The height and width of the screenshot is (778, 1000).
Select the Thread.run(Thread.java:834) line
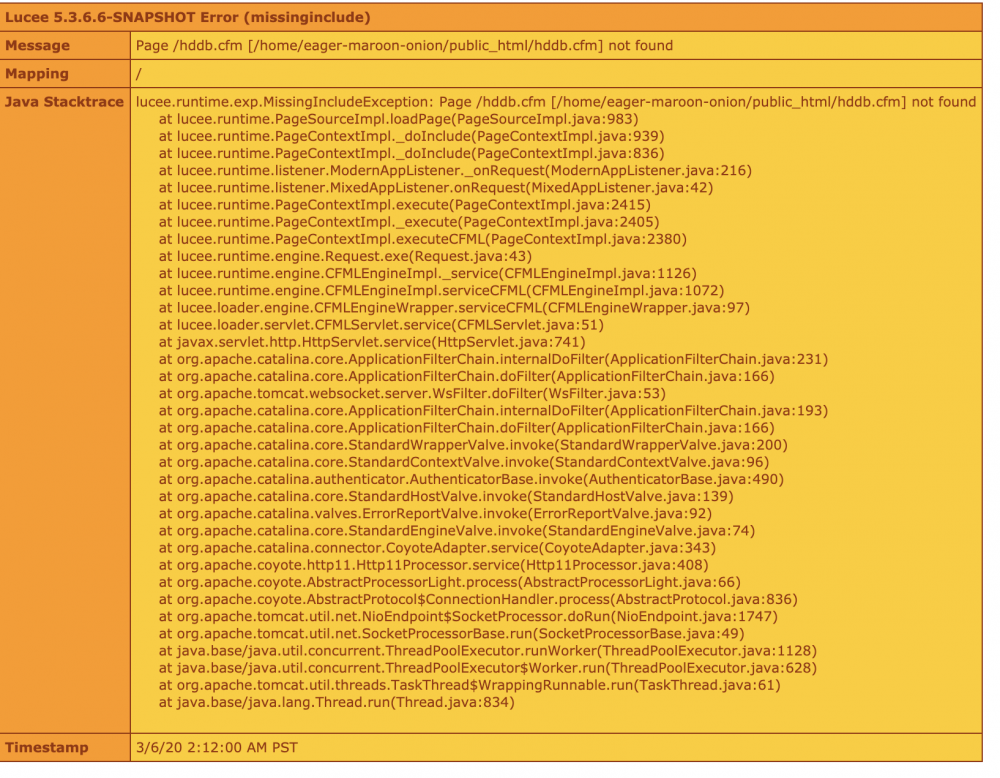pyautogui.click(x=337, y=703)
